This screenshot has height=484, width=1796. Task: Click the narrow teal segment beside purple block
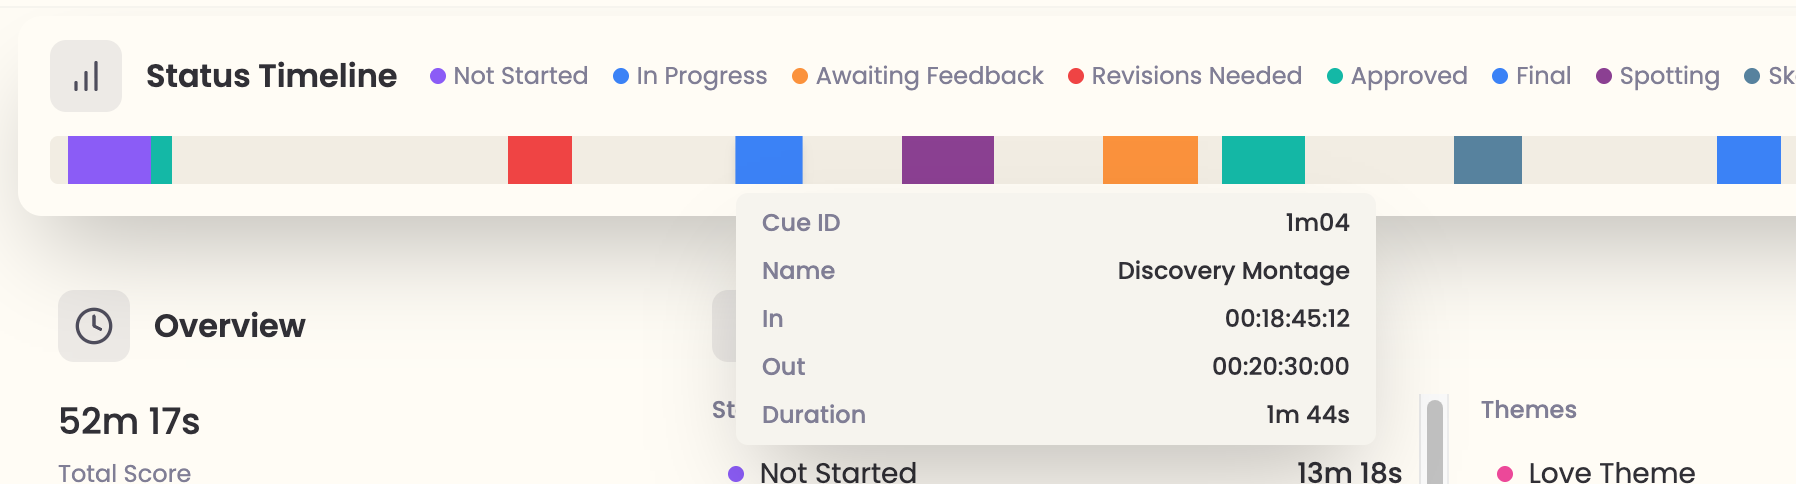pyautogui.click(x=162, y=160)
